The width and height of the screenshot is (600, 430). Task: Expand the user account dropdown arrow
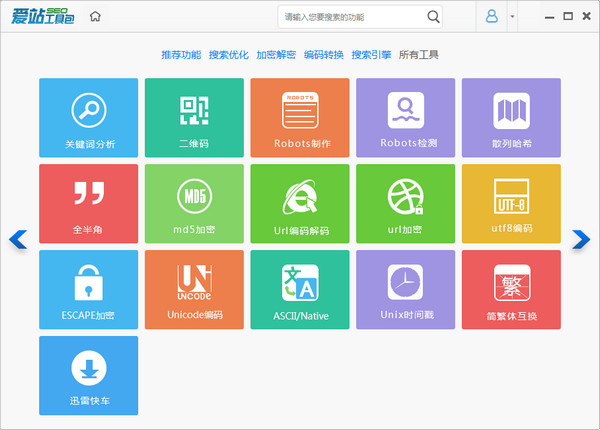click(512, 17)
